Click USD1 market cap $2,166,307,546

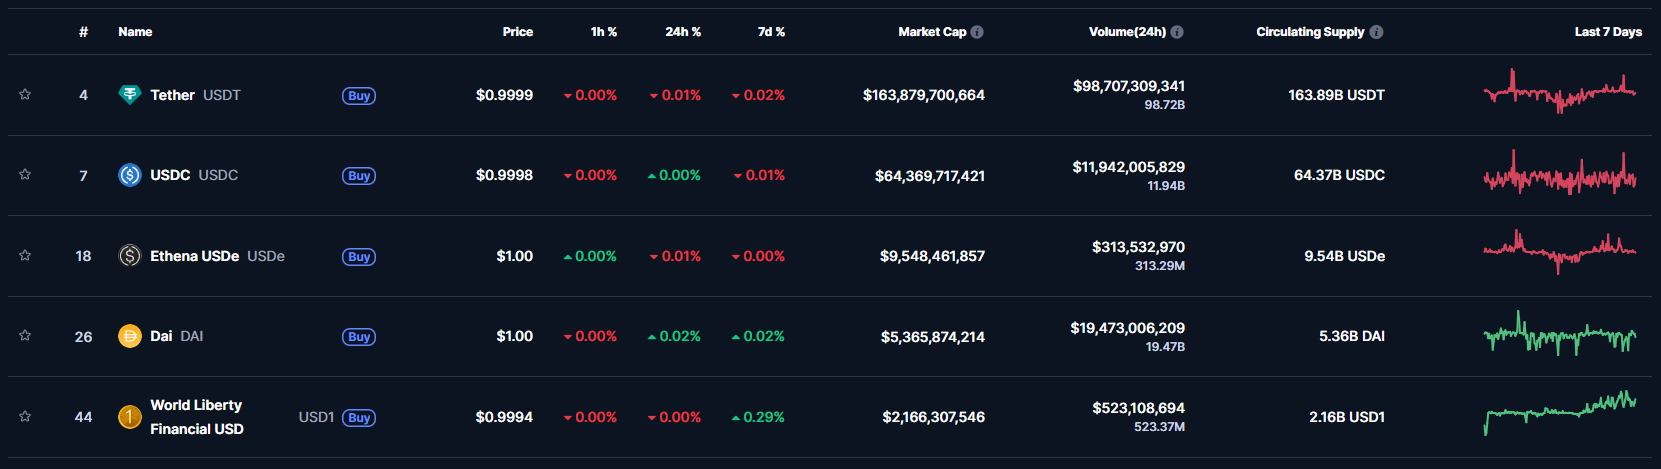coord(934,417)
